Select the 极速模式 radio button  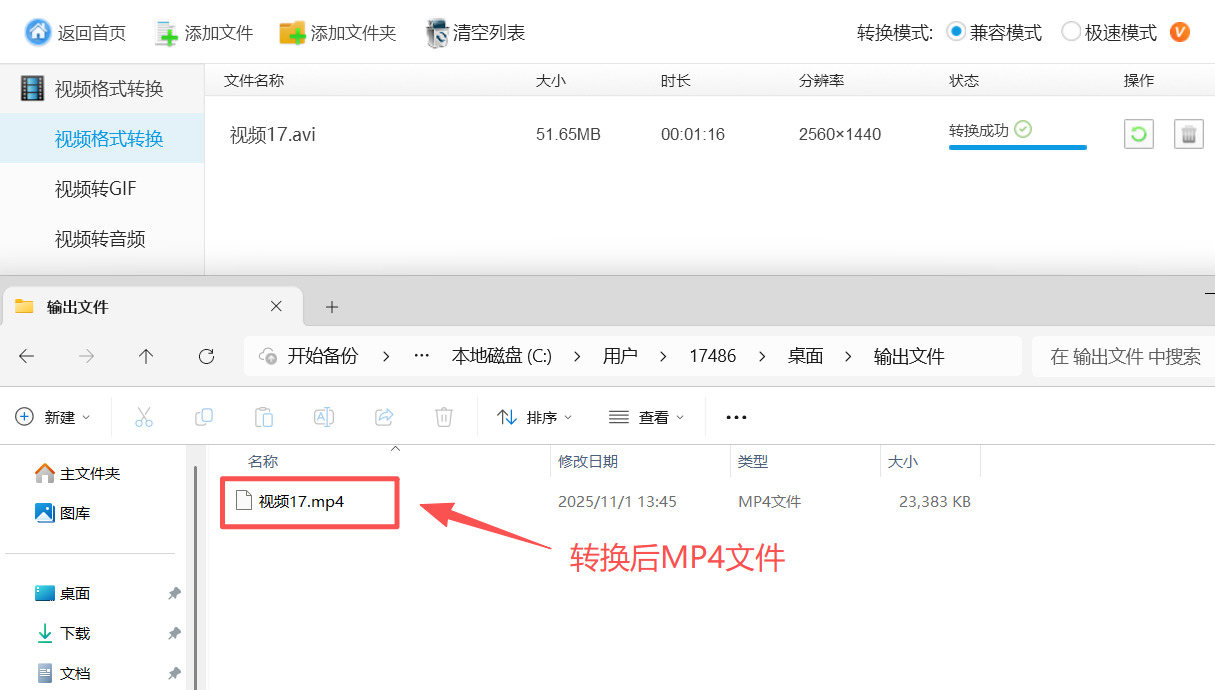click(x=1071, y=32)
